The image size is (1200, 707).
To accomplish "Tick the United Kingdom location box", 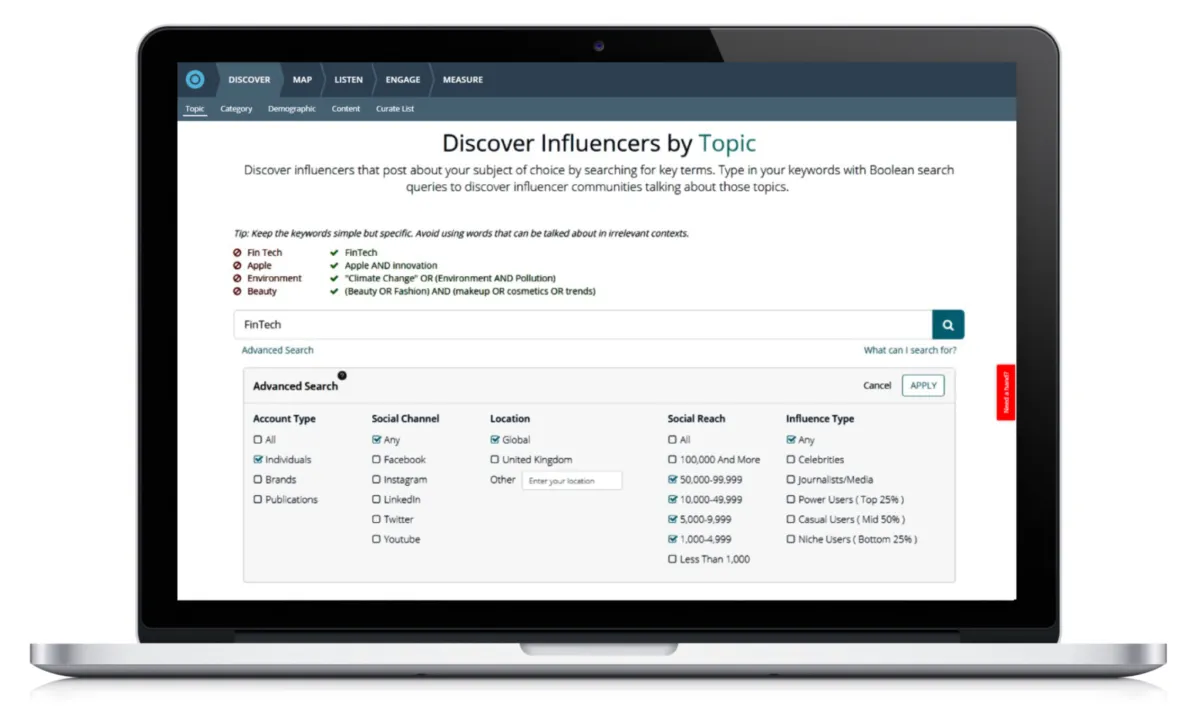I will point(495,460).
